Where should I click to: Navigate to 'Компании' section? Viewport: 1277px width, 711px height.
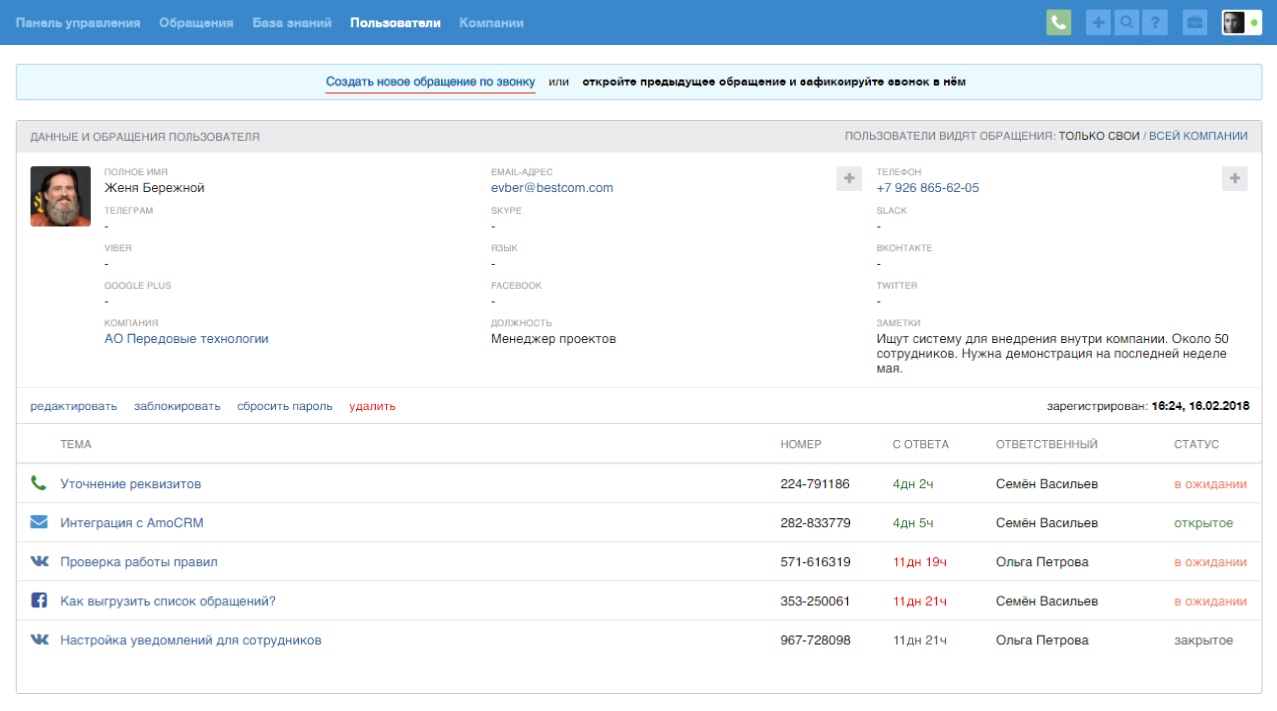(x=491, y=23)
